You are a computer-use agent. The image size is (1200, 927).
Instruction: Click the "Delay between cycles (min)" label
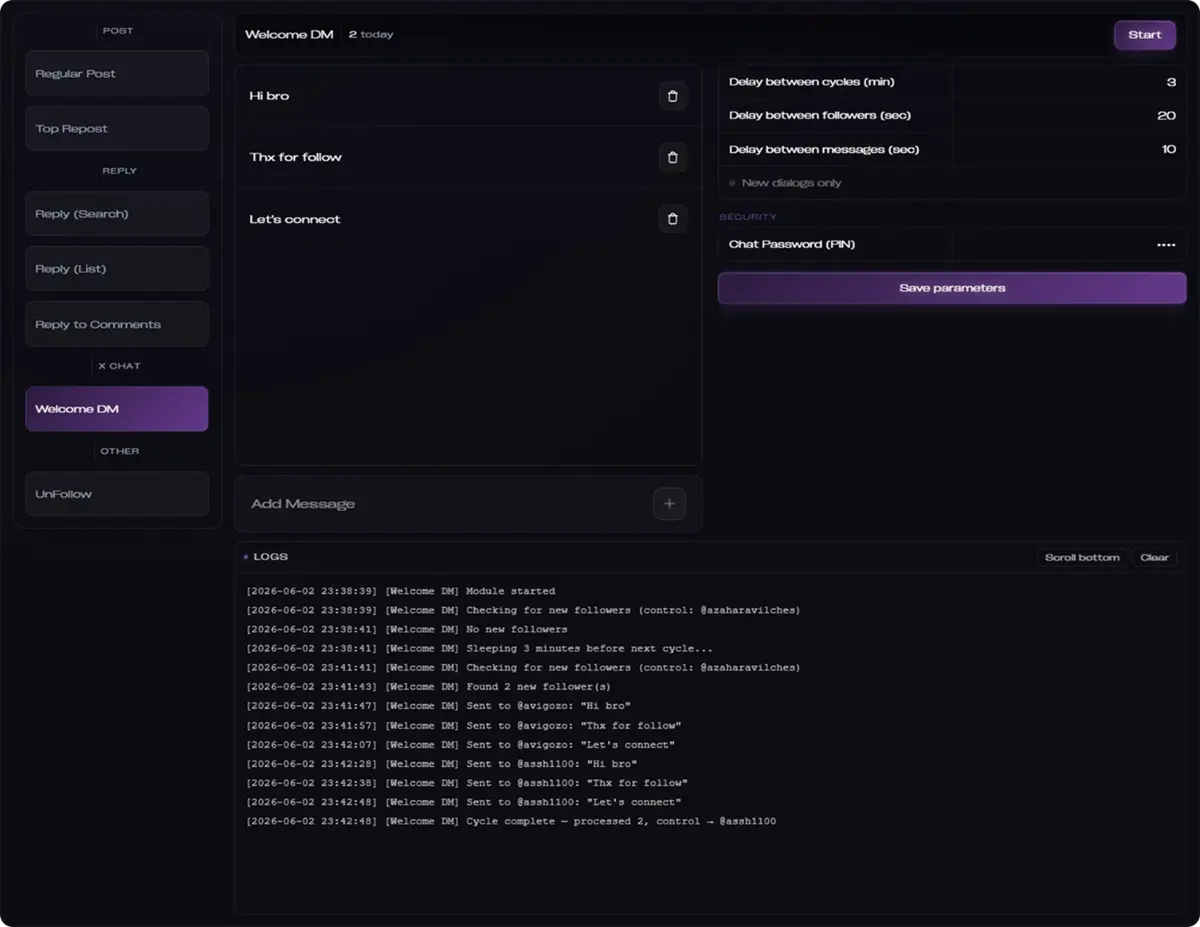[812, 82]
